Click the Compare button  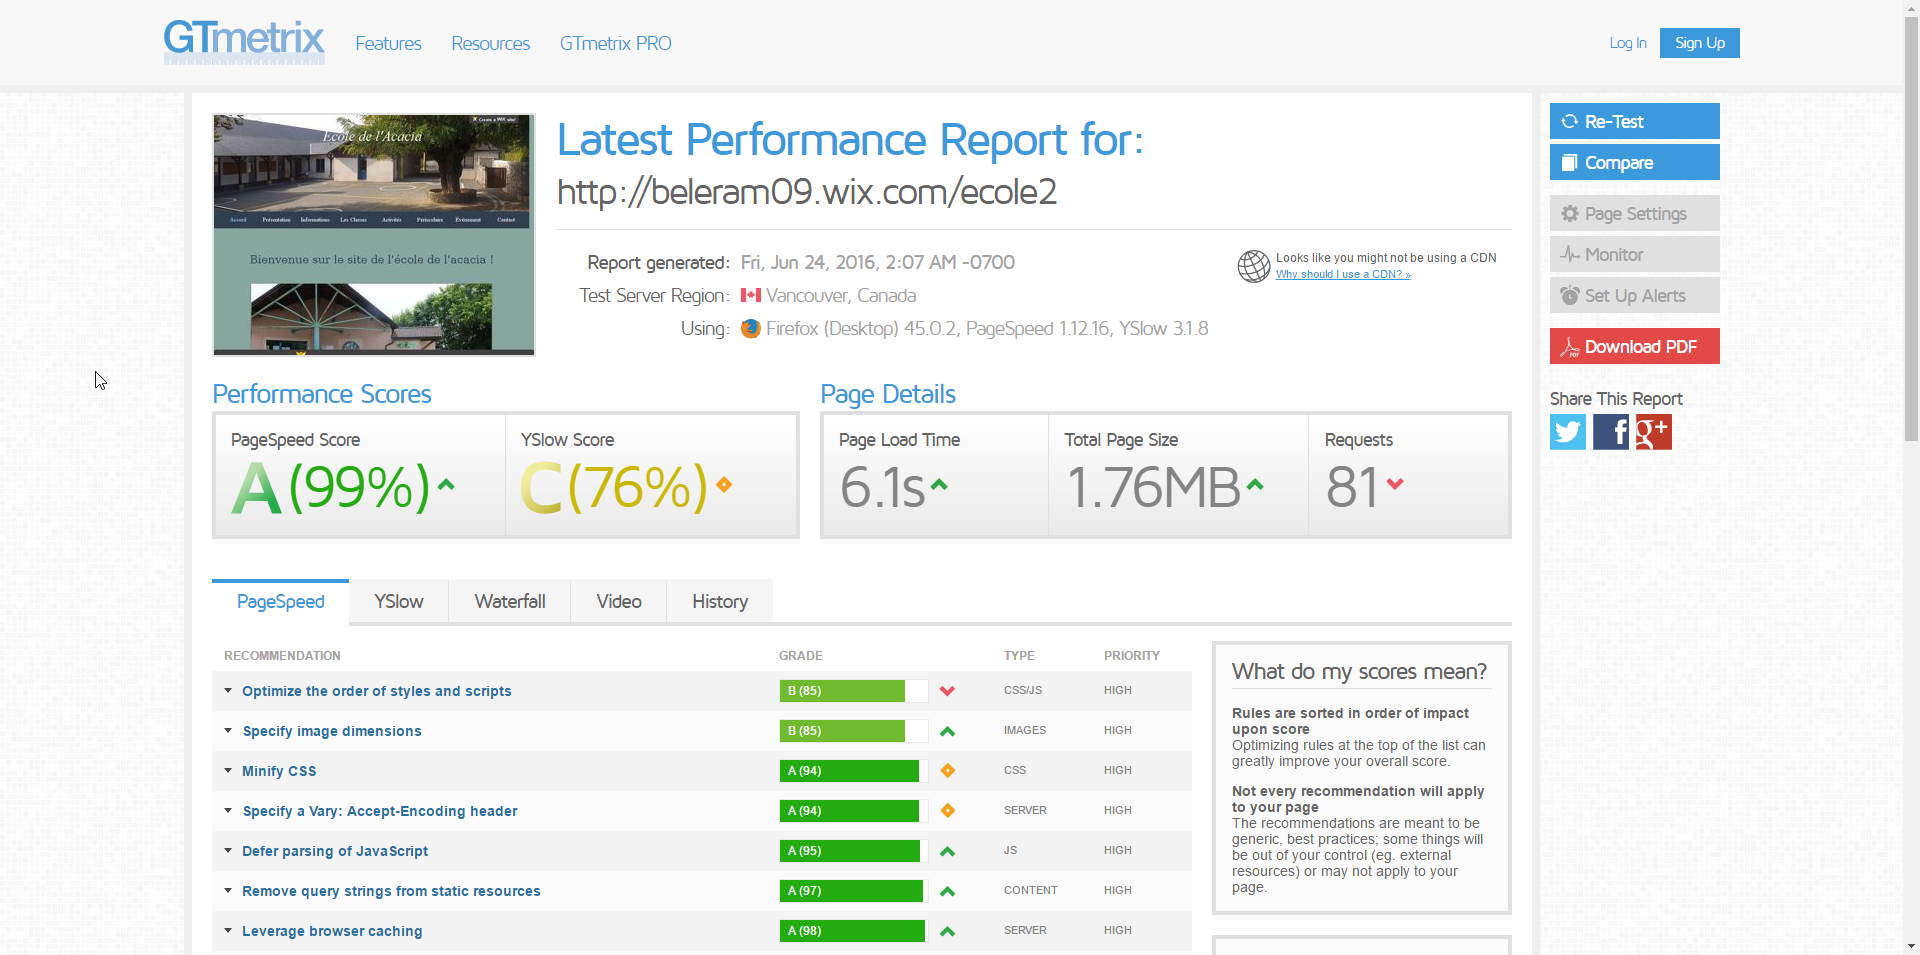pyautogui.click(x=1635, y=162)
